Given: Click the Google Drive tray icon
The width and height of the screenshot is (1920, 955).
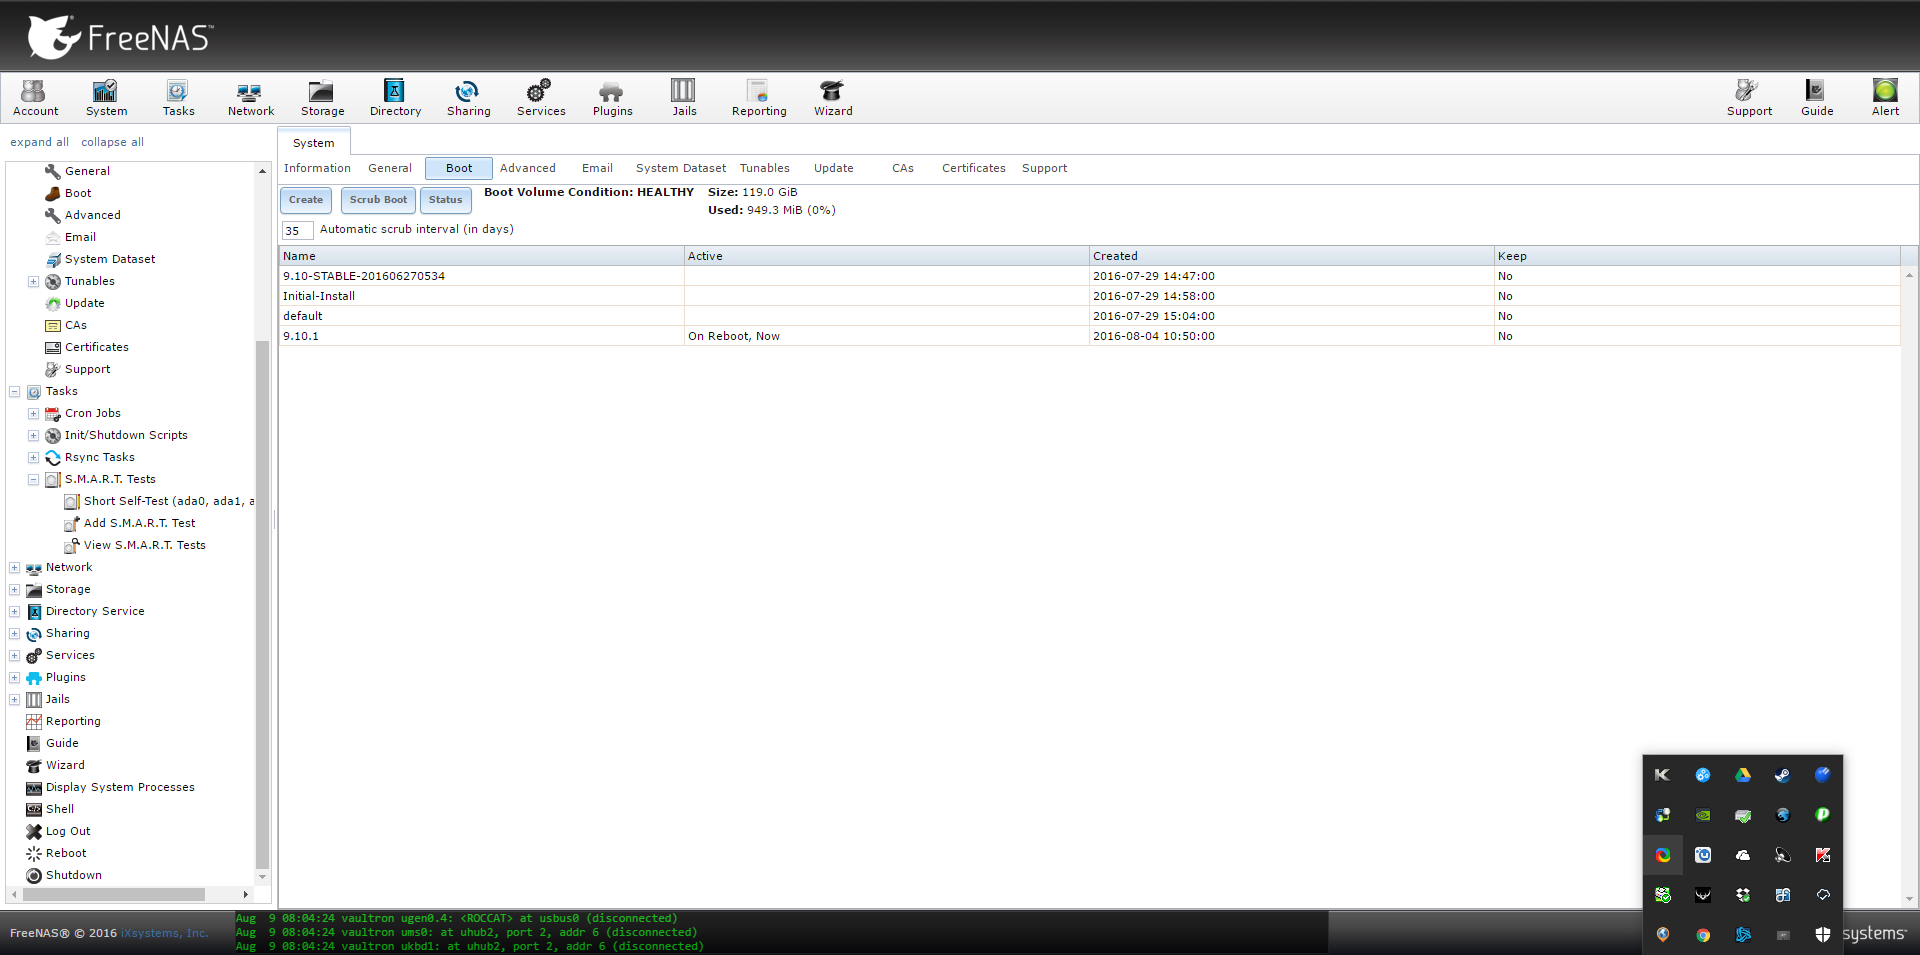Looking at the screenshot, I should 1743,775.
